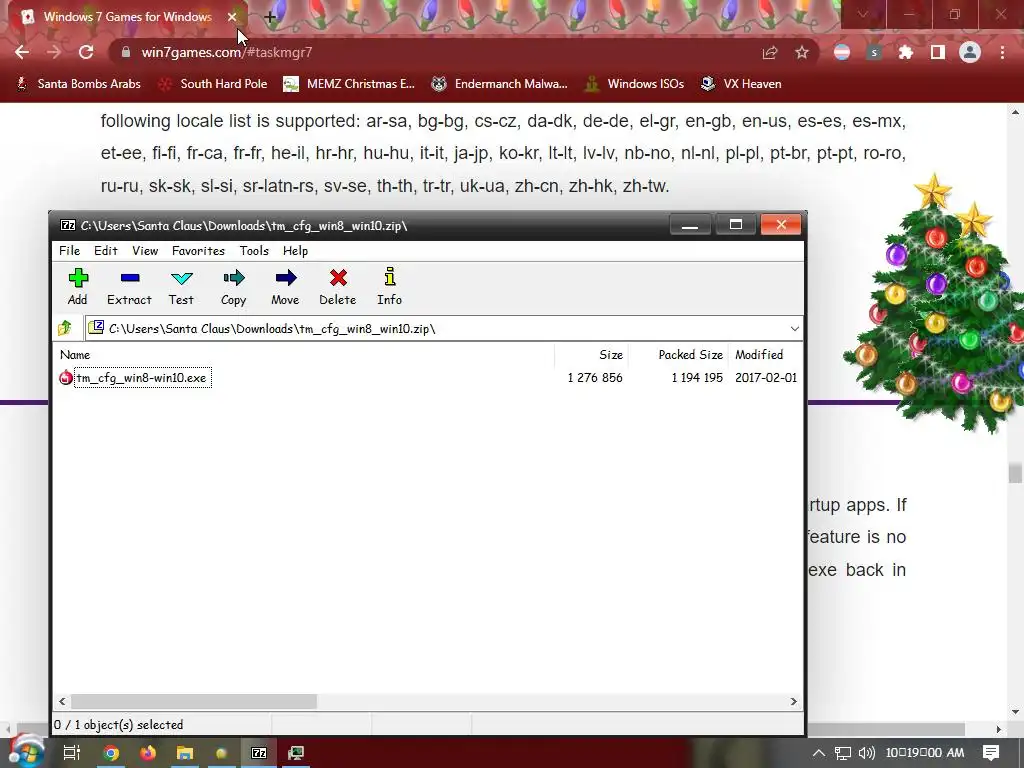Viewport: 1024px width, 768px height.
Task: Expand the 7-Zip address path dropdown
Action: pyautogui.click(x=794, y=328)
